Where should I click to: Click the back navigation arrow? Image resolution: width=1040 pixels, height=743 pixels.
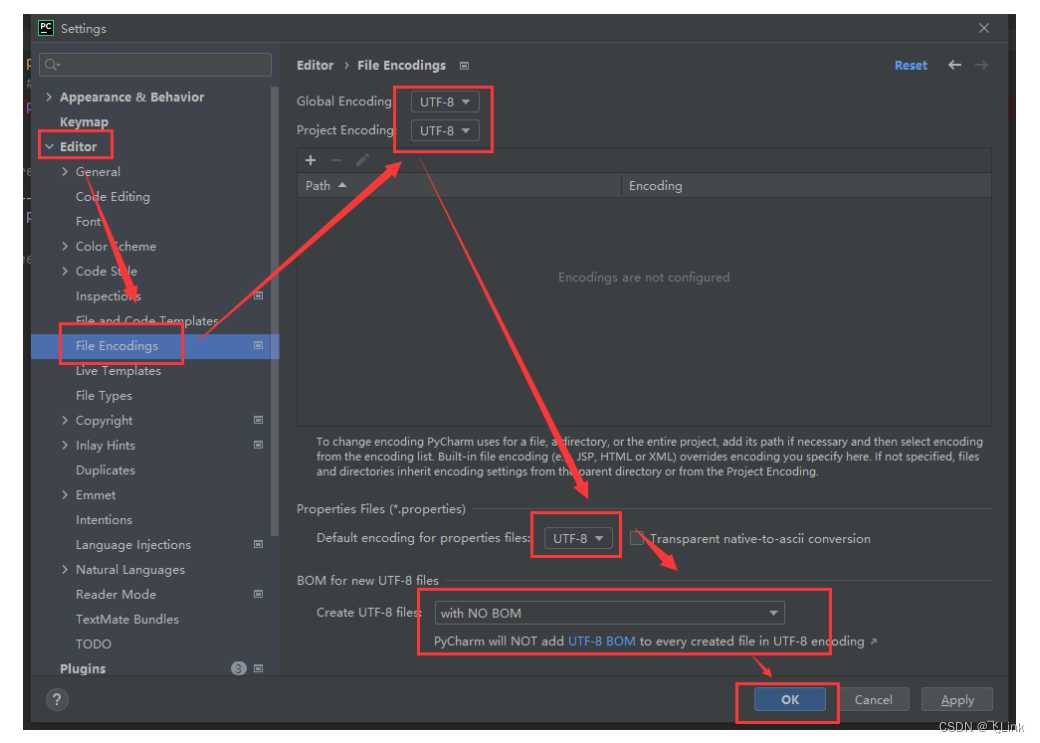click(x=954, y=65)
